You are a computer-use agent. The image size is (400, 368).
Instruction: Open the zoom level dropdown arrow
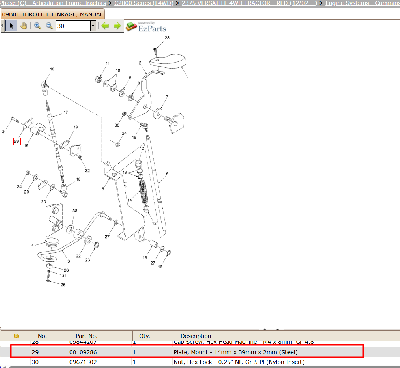pyautogui.click(x=94, y=26)
